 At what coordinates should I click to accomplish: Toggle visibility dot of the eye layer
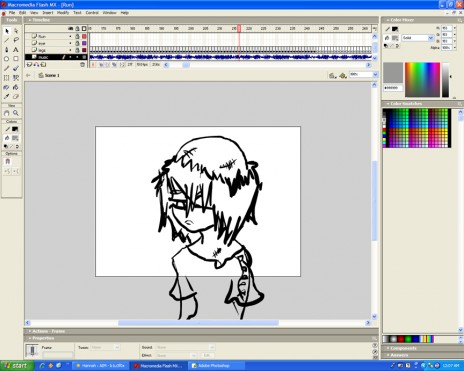pos(70,43)
